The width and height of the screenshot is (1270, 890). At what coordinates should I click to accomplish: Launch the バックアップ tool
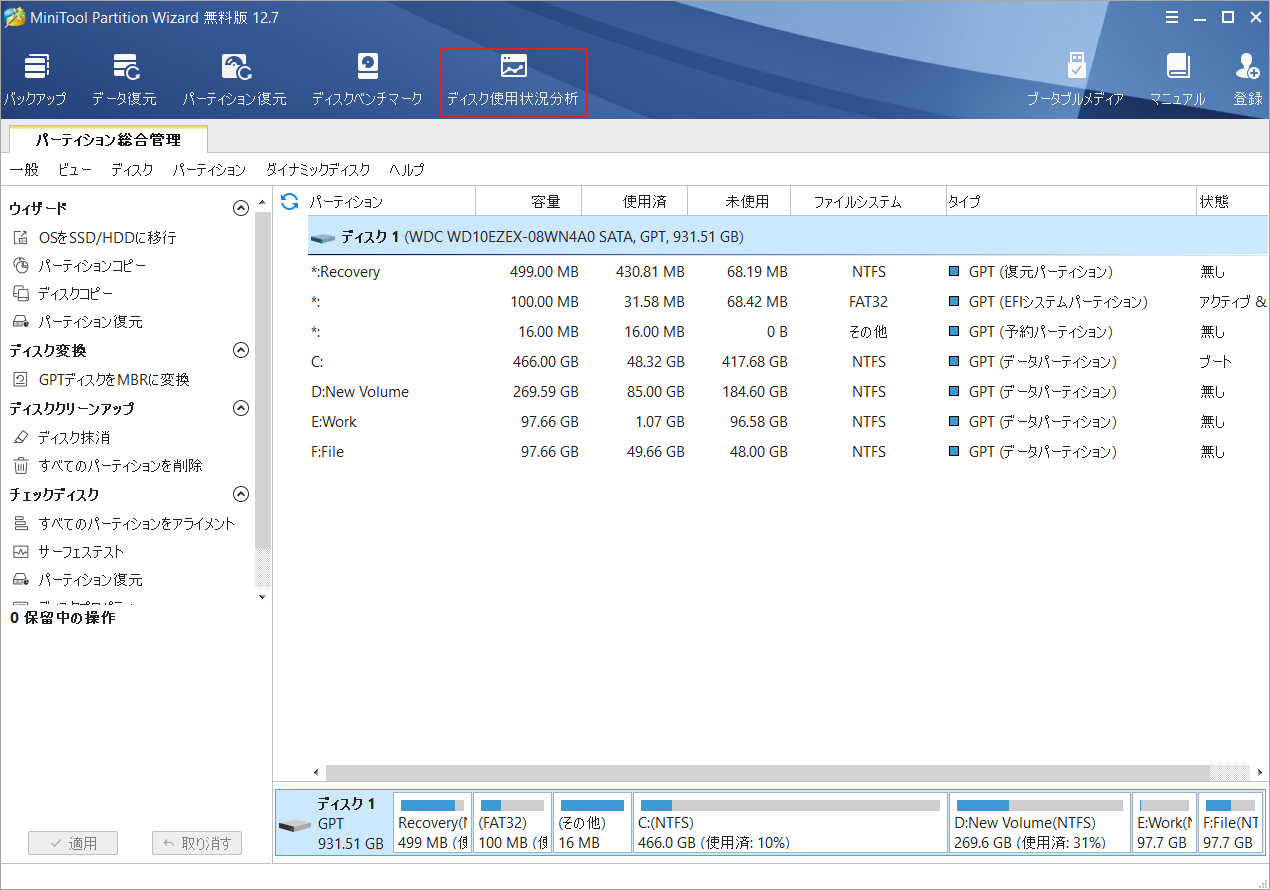[36, 78]
